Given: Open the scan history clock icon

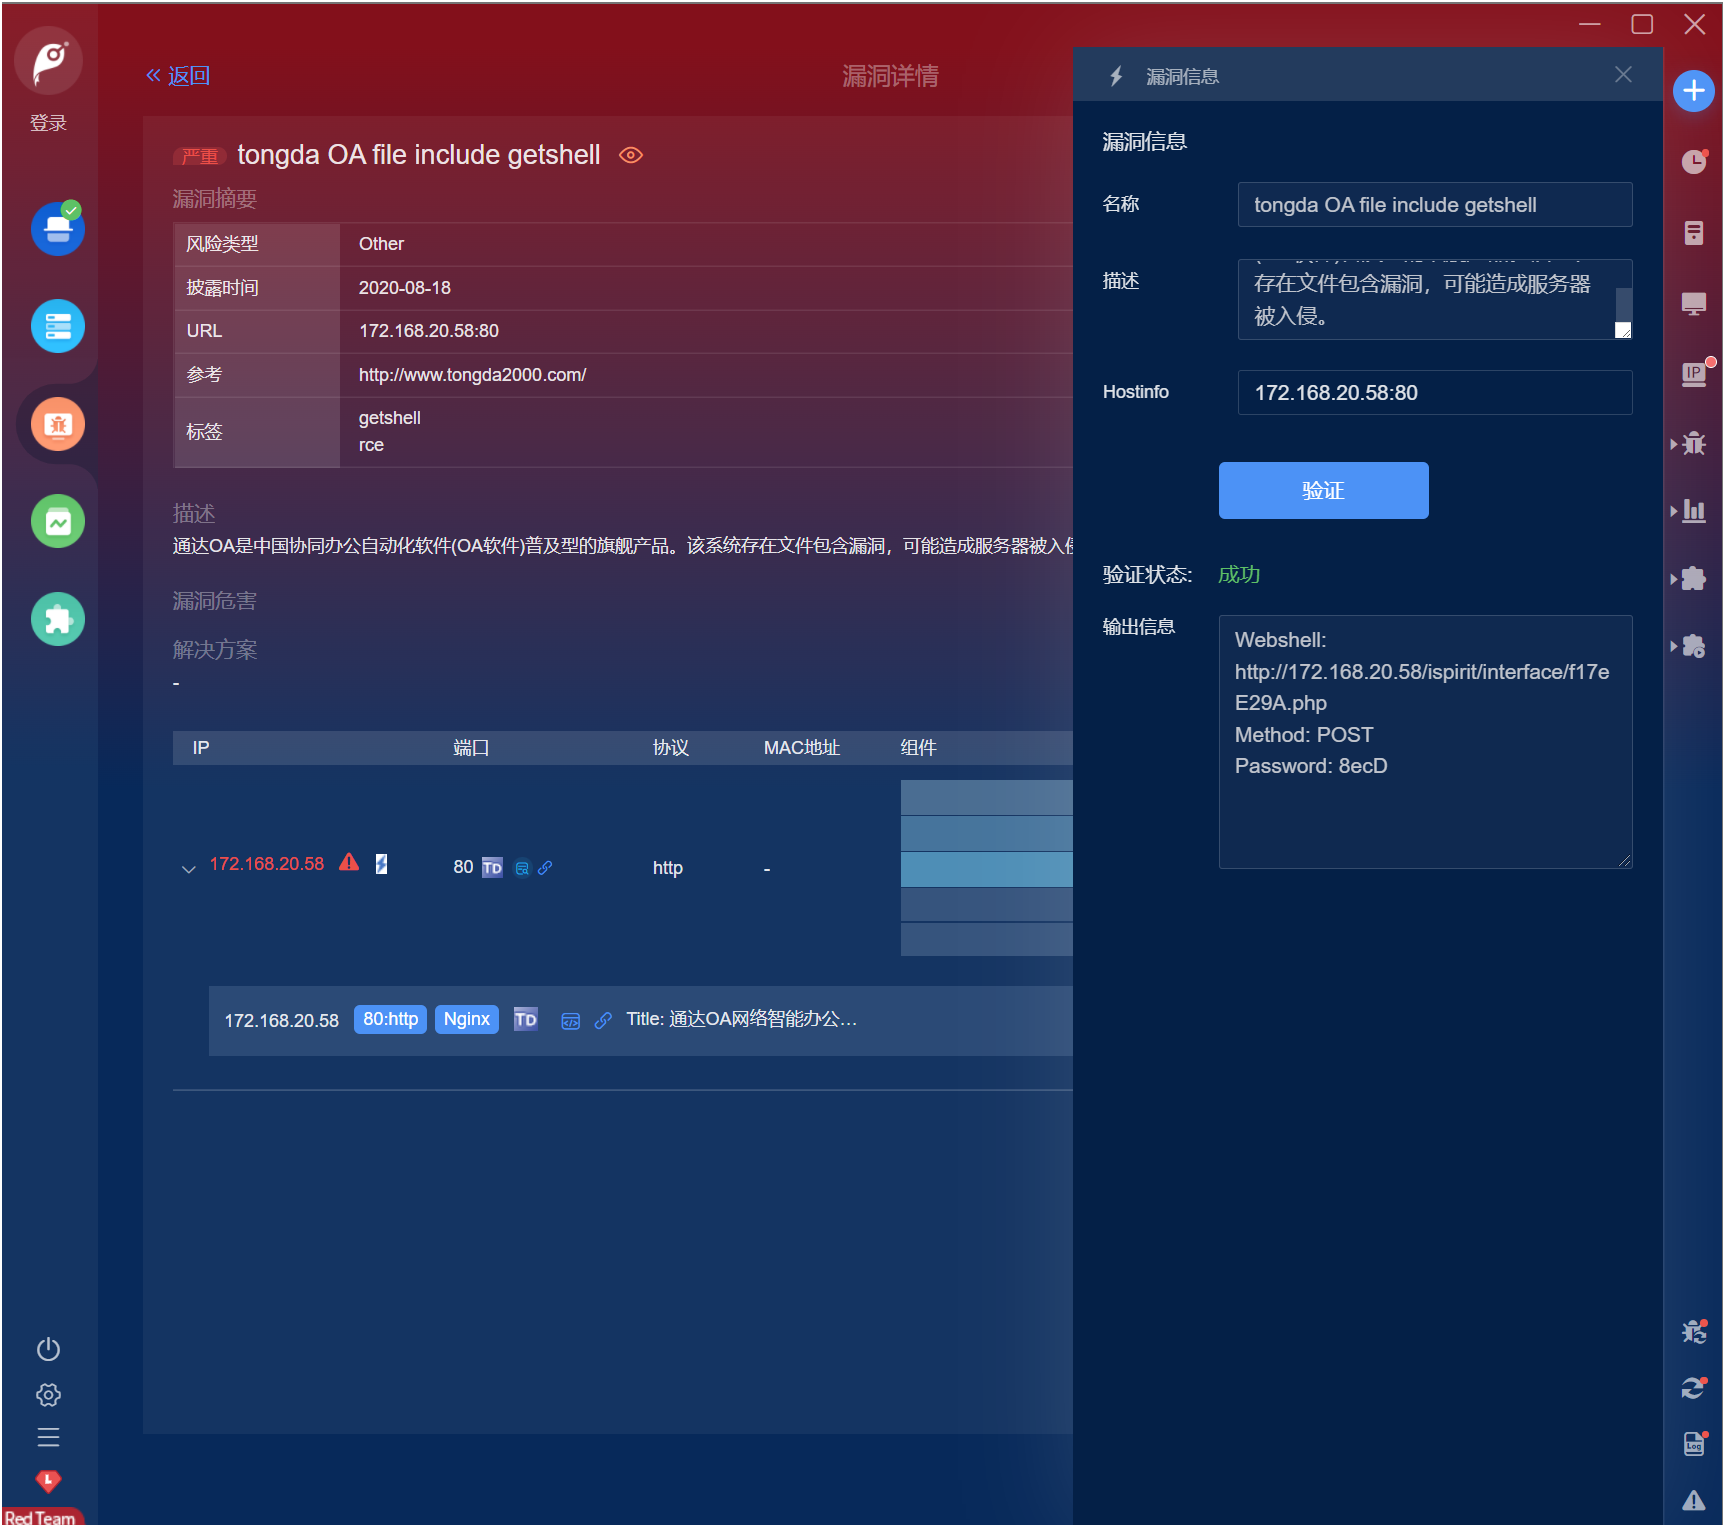Looking at the screenshot, I should pyautogui.click(x=1694, y=162).
